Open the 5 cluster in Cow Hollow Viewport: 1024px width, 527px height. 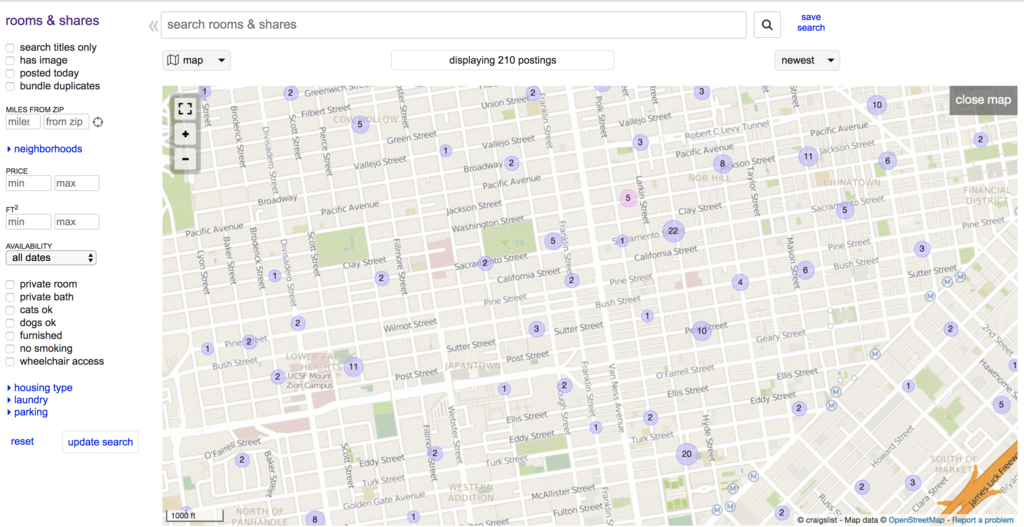[x=359, y=124]
